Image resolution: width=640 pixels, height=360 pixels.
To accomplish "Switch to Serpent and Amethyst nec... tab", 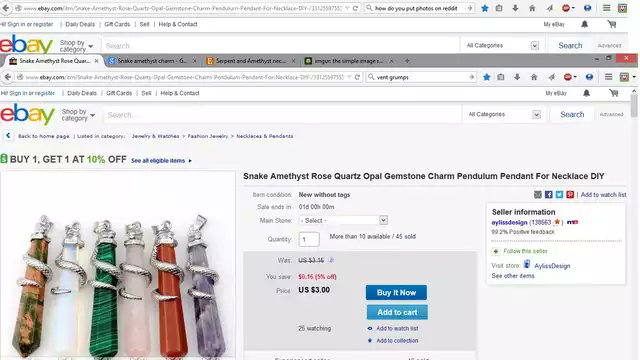I will coord(251,61).
